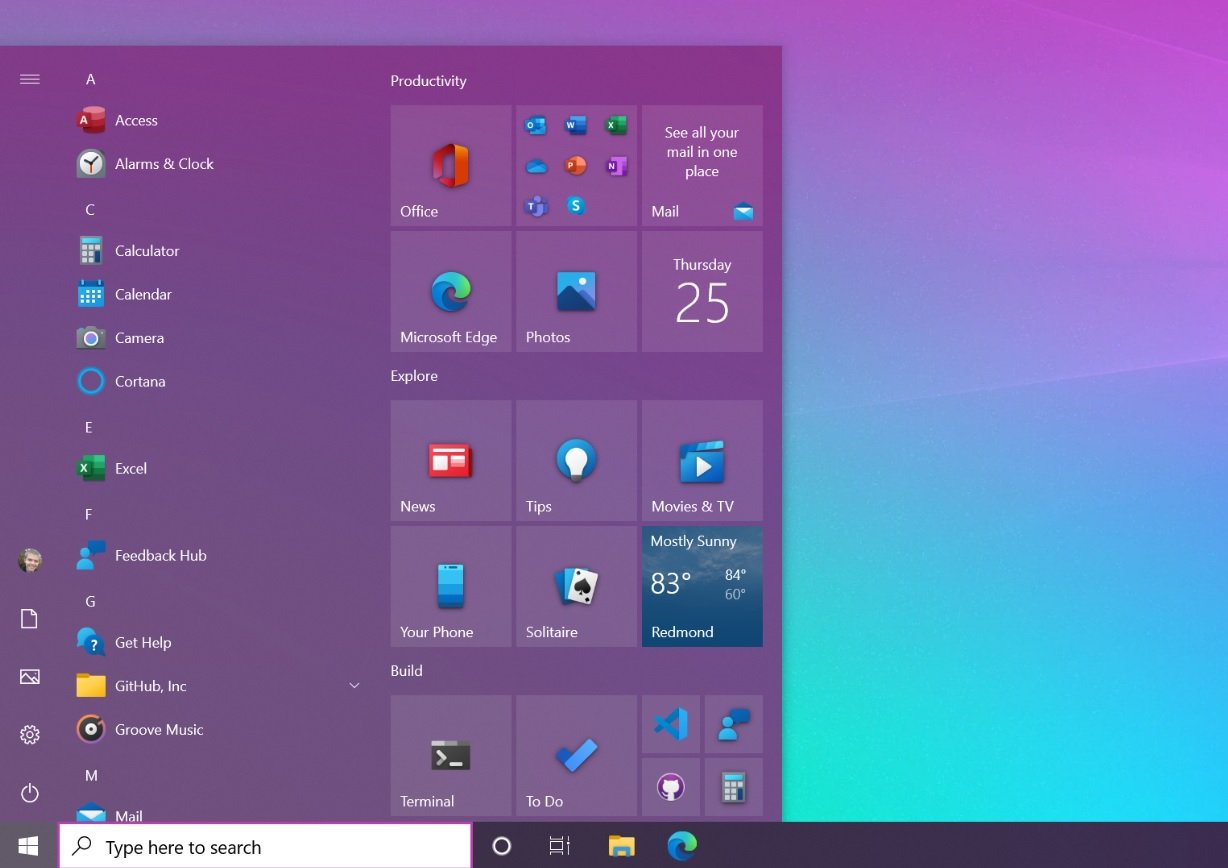Click the letter A header to jump alphabetically

pos(90,78)
